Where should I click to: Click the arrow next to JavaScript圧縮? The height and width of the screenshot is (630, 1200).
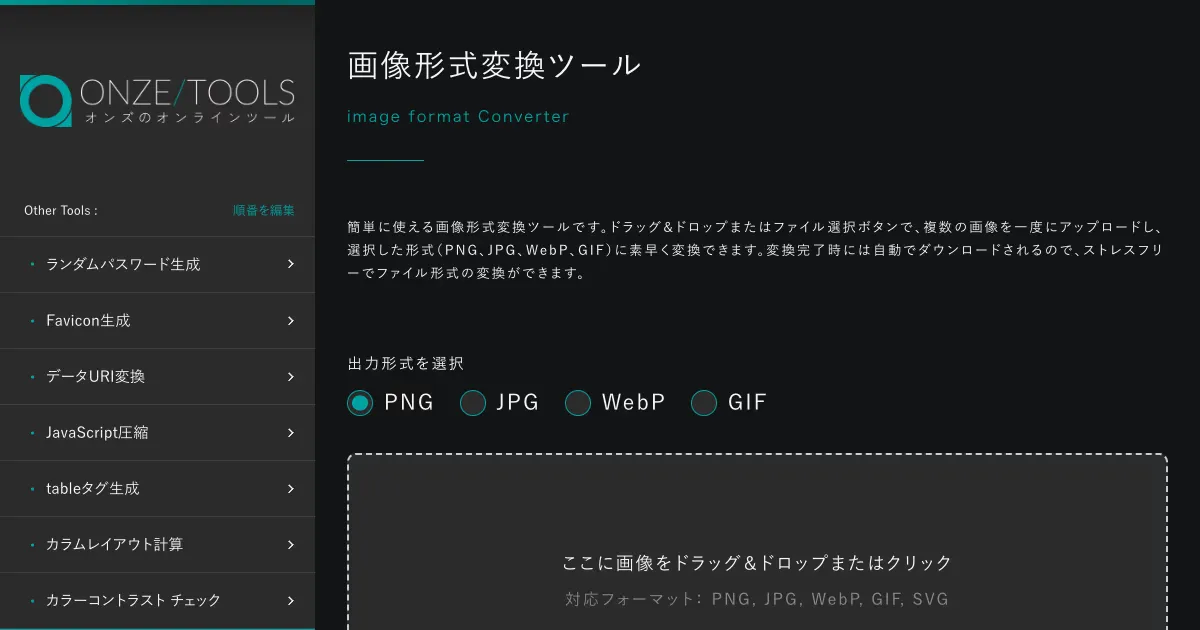pyautogui.click(x=290, y=433)
